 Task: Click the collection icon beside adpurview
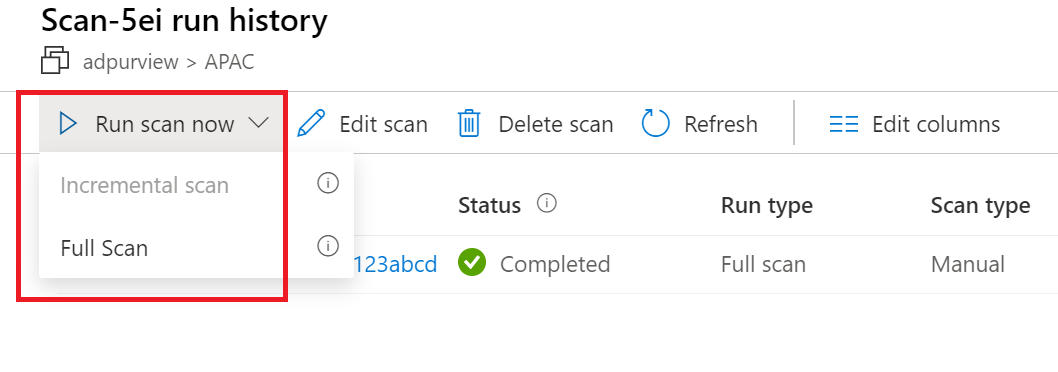click(55, 60)
